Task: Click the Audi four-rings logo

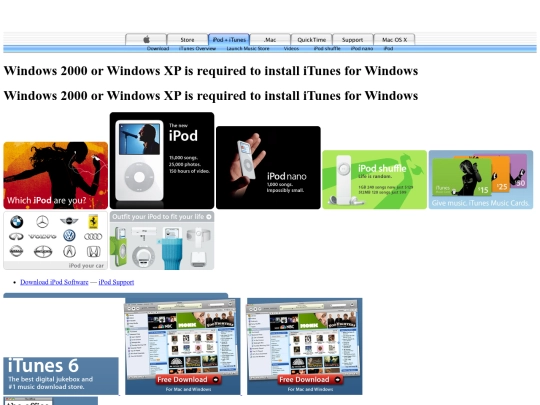Action: [x=93, y=236]
